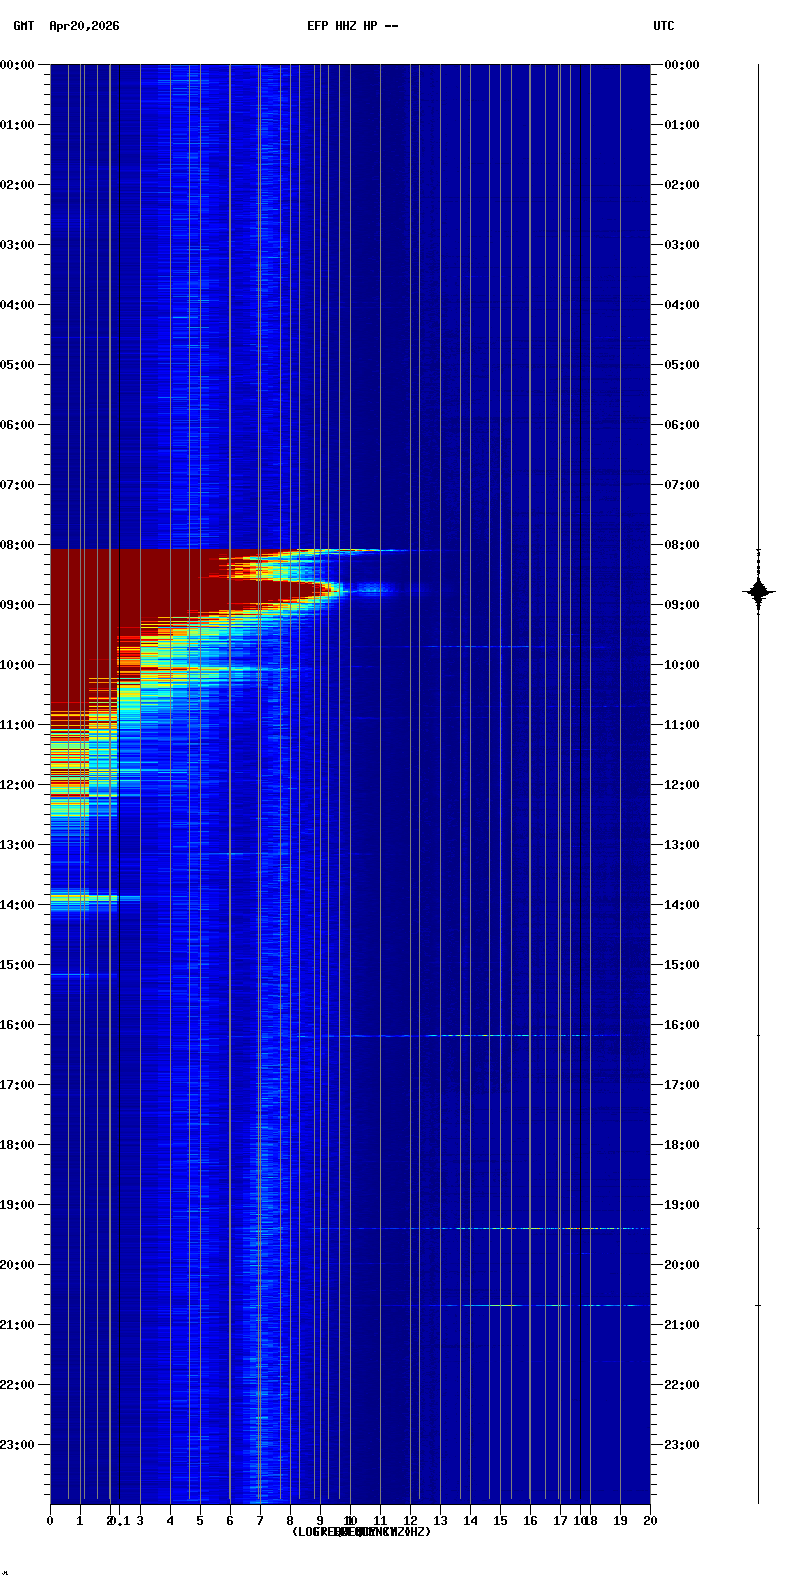Screen dimensions: 802x1584
Task: Click the large waveform burst on seismogram trace
Action: (758, 592)
